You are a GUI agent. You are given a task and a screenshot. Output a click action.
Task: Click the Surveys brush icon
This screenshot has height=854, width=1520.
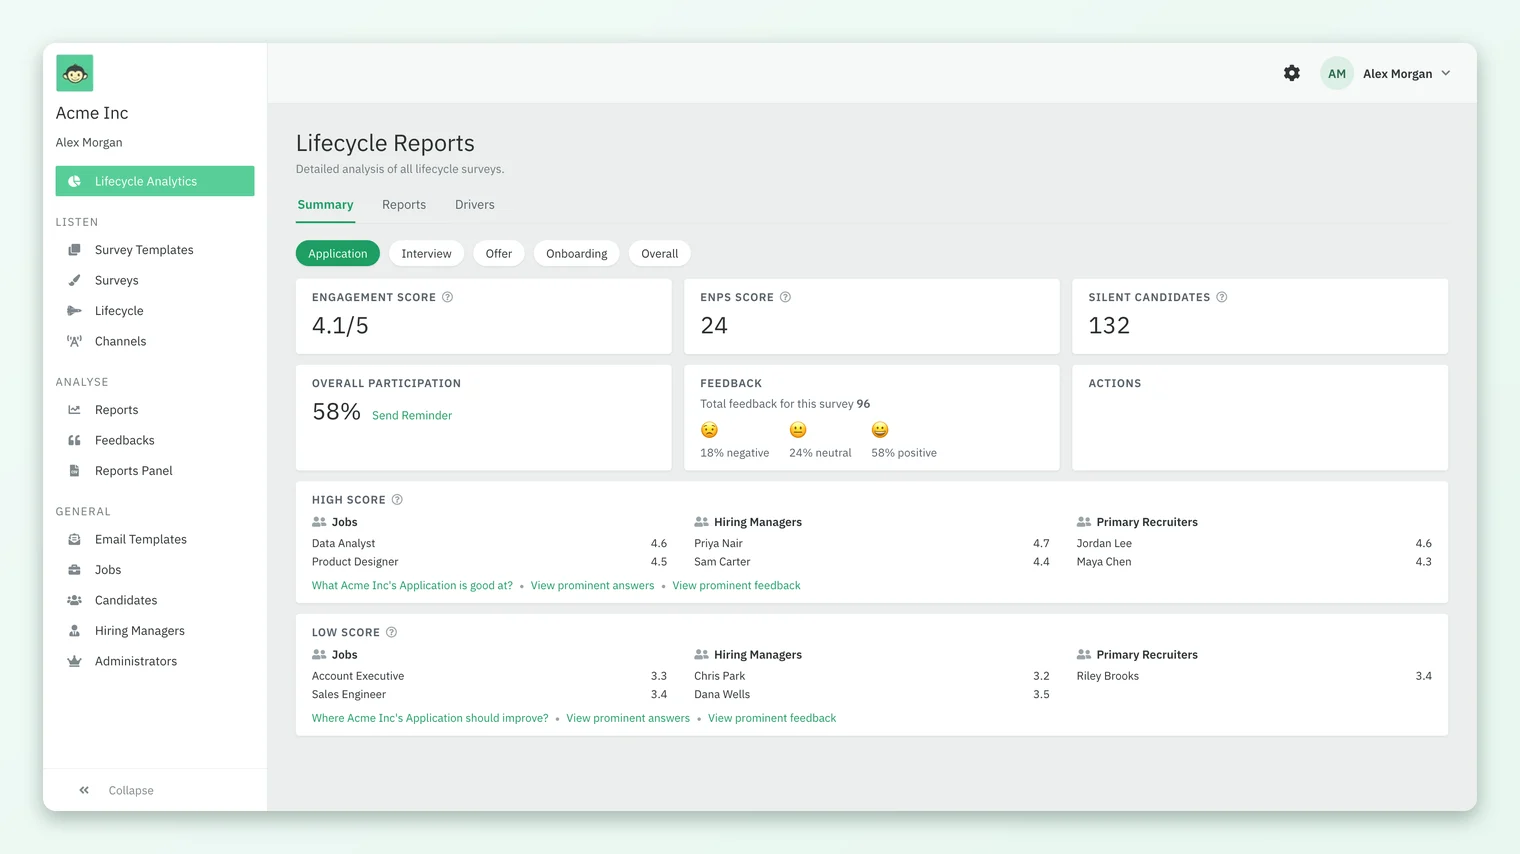74,280
